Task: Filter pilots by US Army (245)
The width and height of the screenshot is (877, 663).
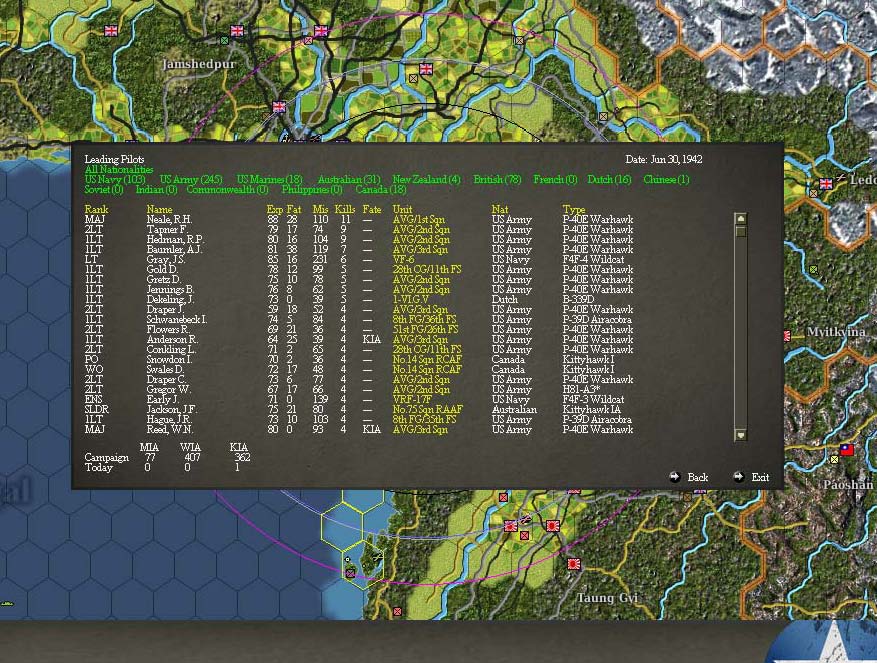Action: pos(191,179)
